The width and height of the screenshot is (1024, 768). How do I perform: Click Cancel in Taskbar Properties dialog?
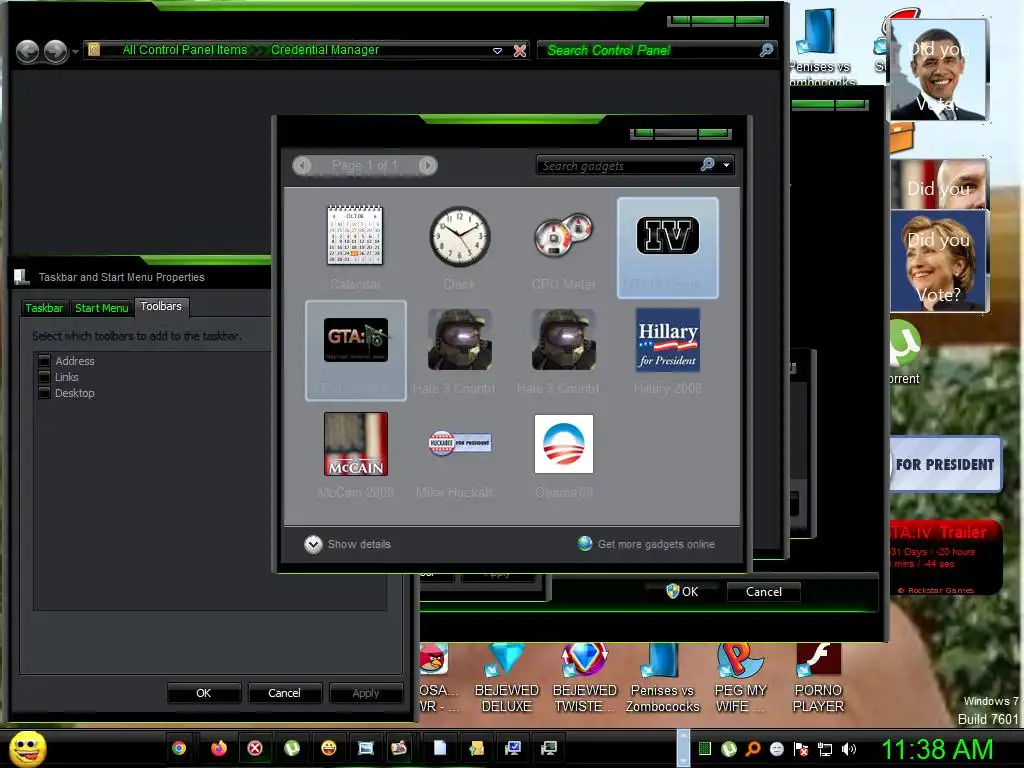(284, 693)
